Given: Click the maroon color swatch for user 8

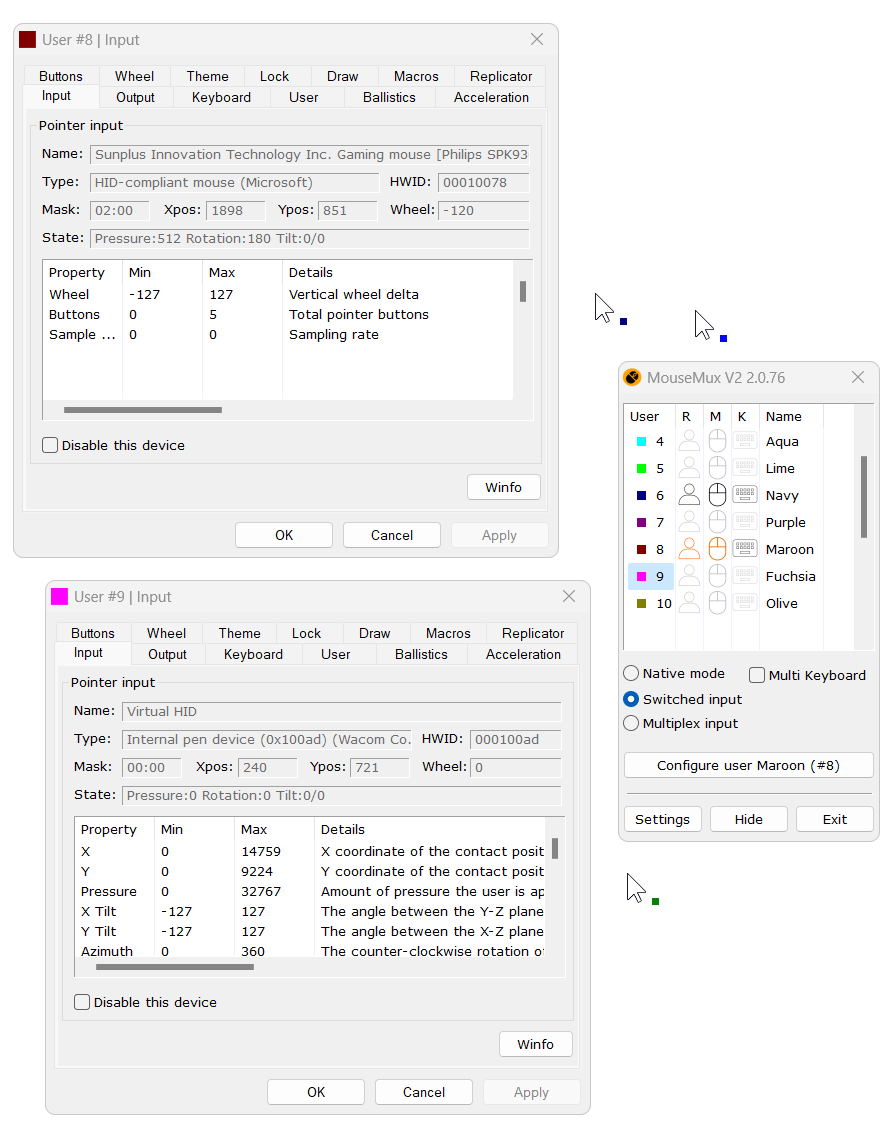Looking at the screenshot, I should pos(641,550).
